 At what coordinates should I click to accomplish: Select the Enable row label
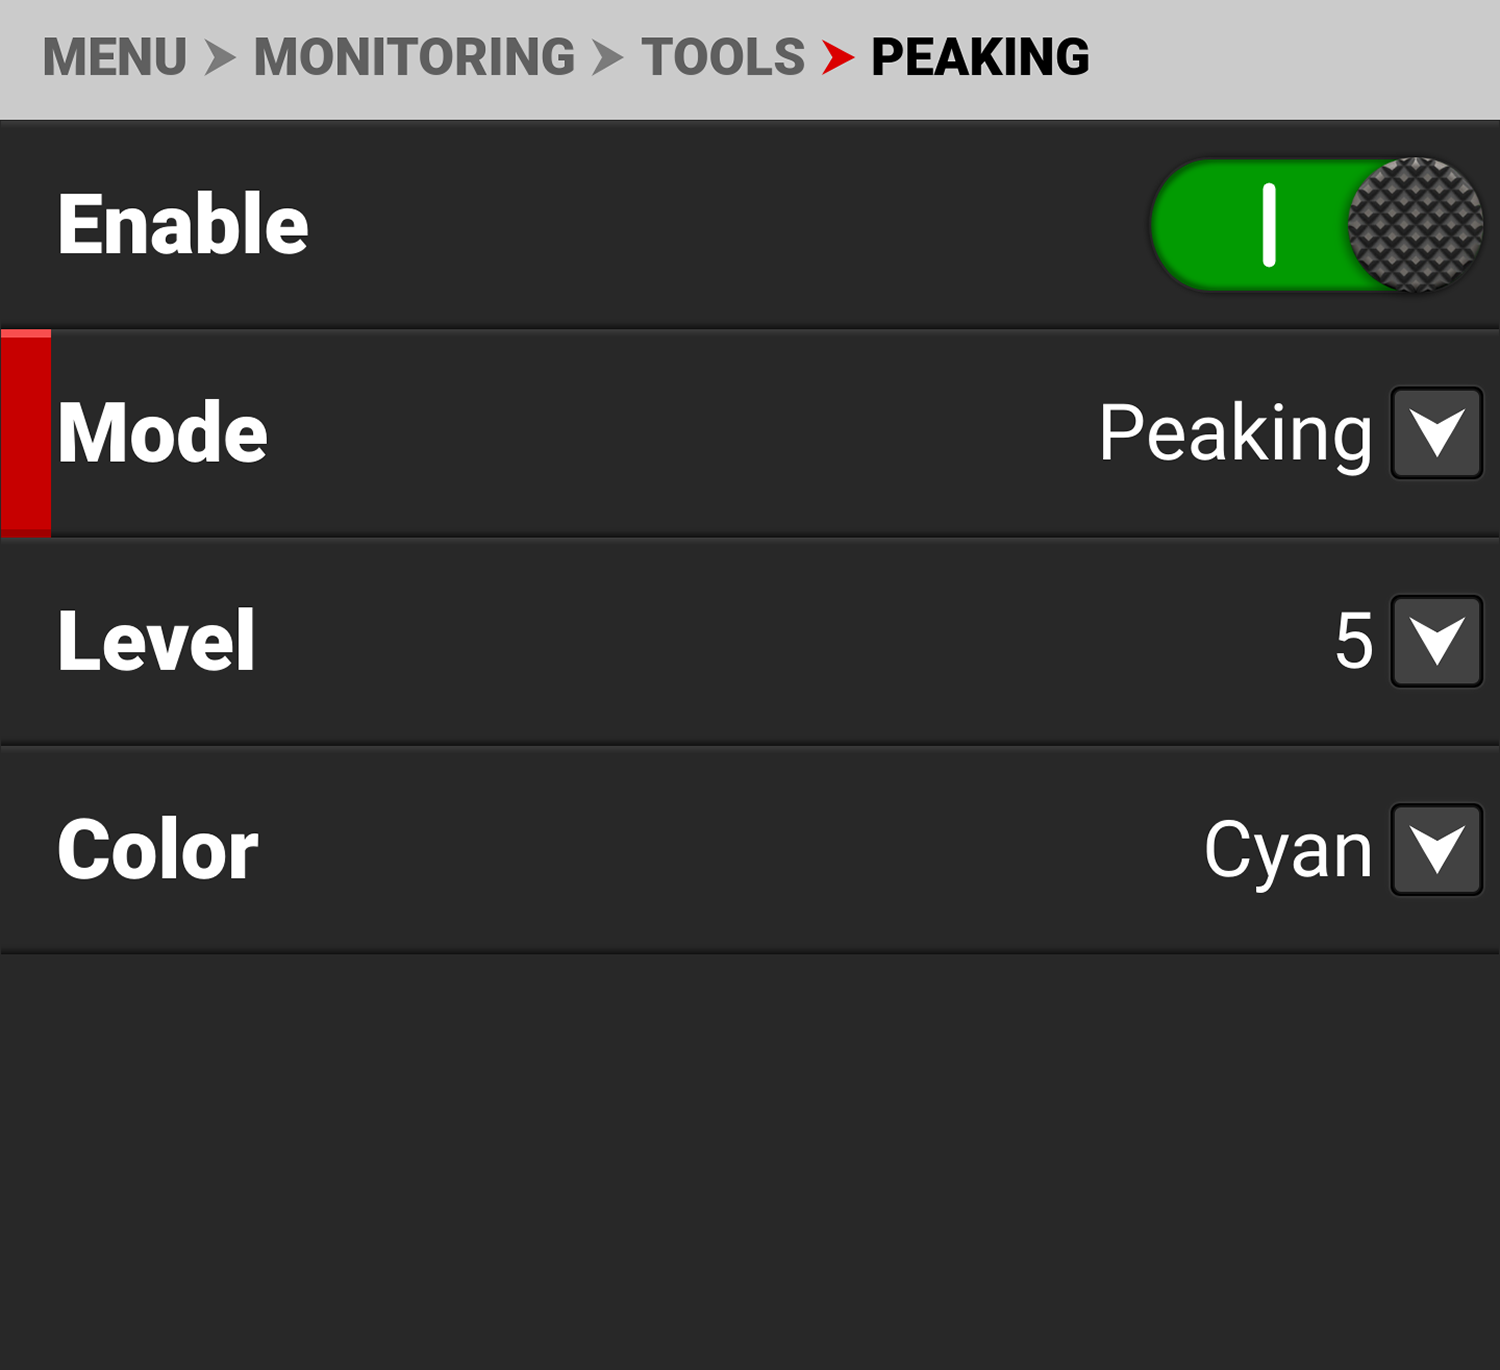[183, 225]
